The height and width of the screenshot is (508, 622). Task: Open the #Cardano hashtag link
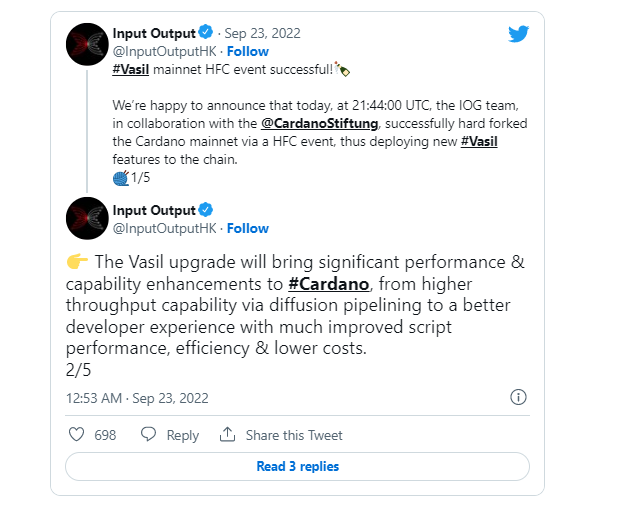(x=314, y=282)
